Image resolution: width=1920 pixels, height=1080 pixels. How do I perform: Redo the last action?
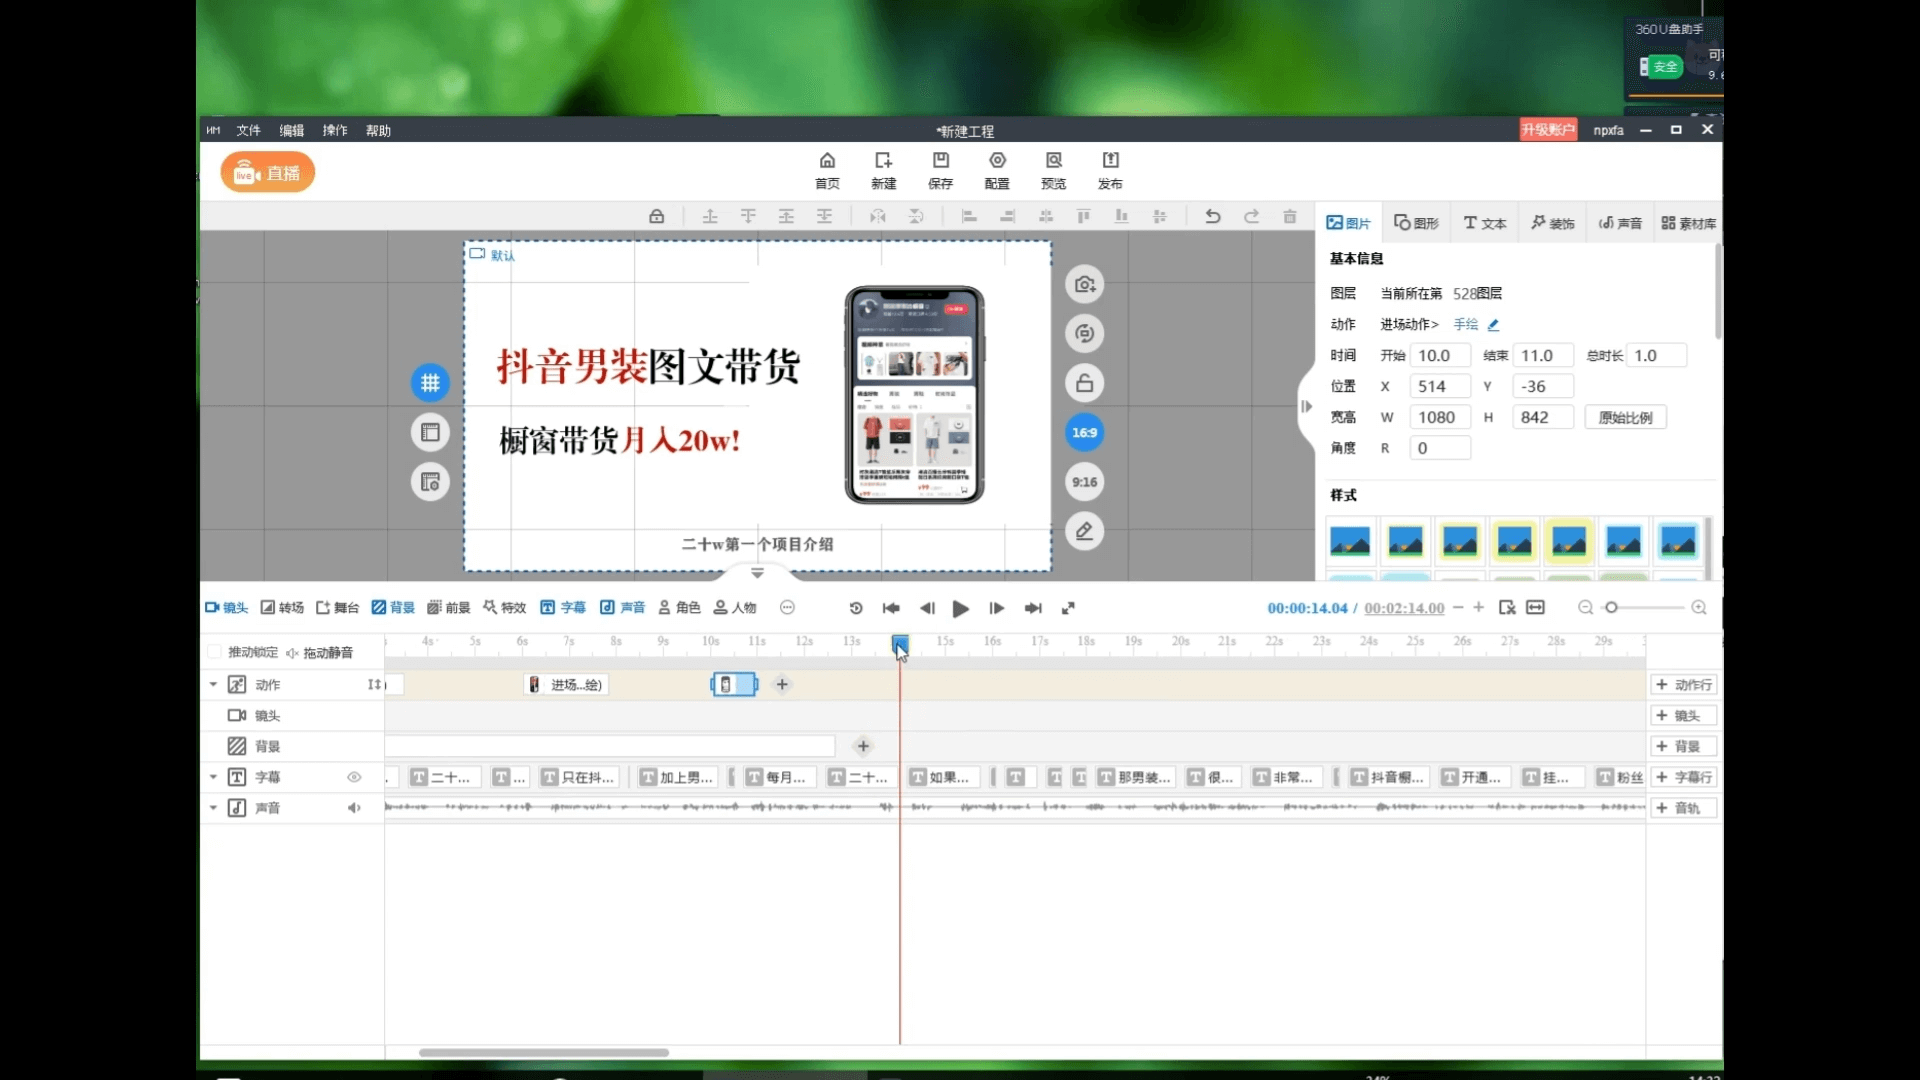pos(1251,216)
